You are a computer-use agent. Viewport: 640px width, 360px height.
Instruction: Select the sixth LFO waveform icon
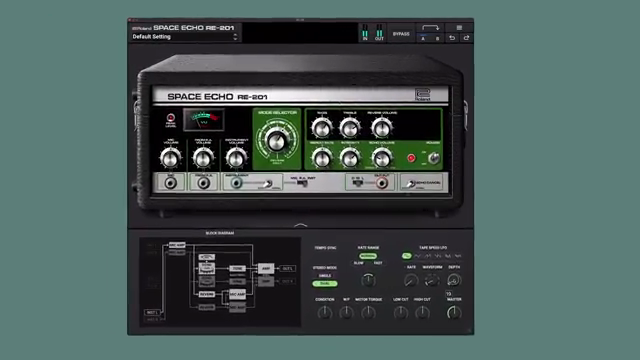458,256
